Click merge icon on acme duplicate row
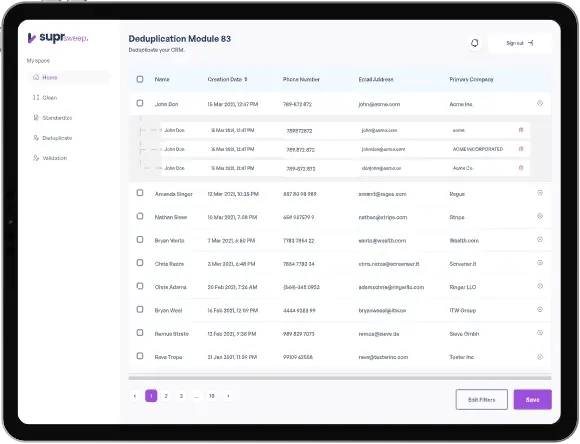 pos(521,130)
